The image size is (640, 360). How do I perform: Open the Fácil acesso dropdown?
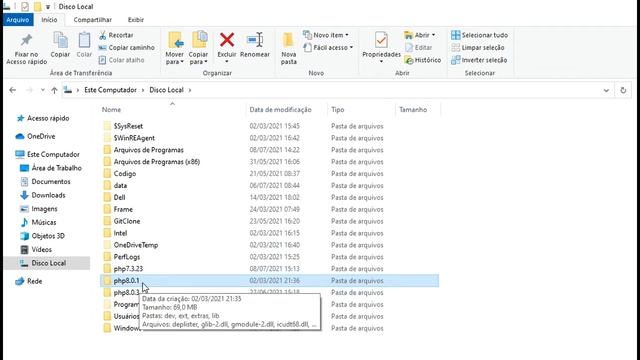(328, 48)
